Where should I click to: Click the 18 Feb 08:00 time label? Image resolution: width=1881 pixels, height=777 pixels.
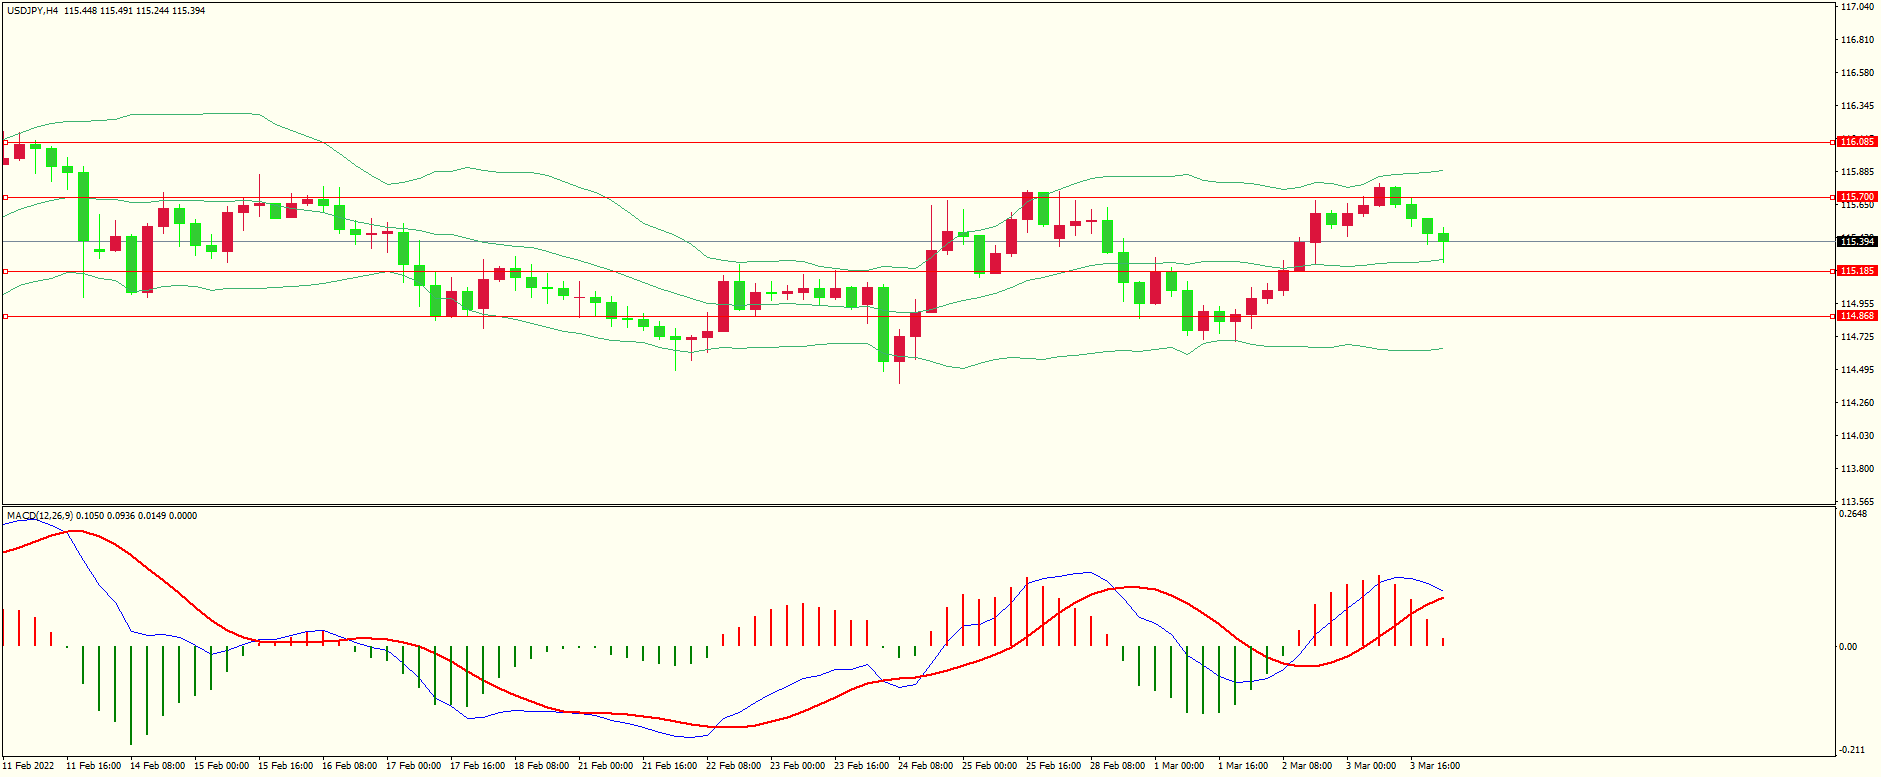[541, 766]
